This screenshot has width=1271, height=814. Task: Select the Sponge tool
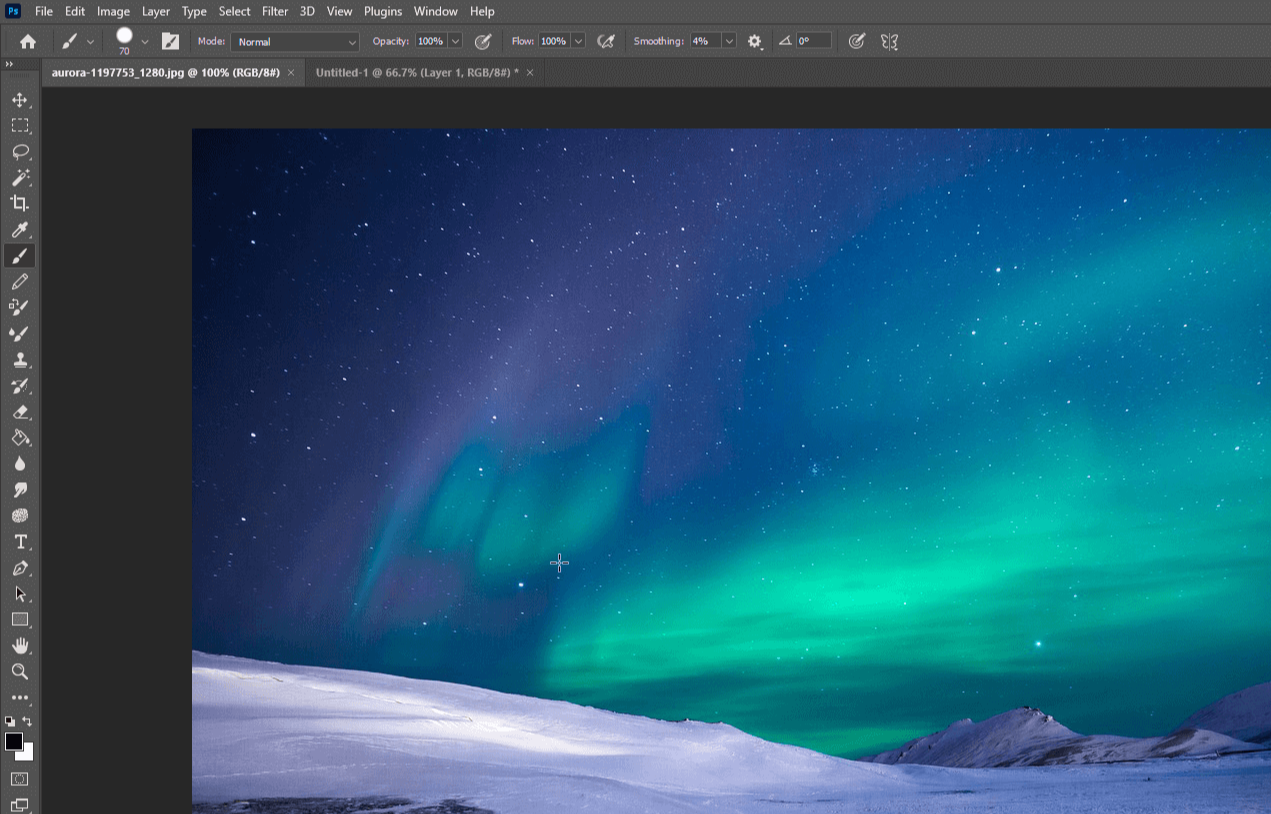tap(20, 516)
